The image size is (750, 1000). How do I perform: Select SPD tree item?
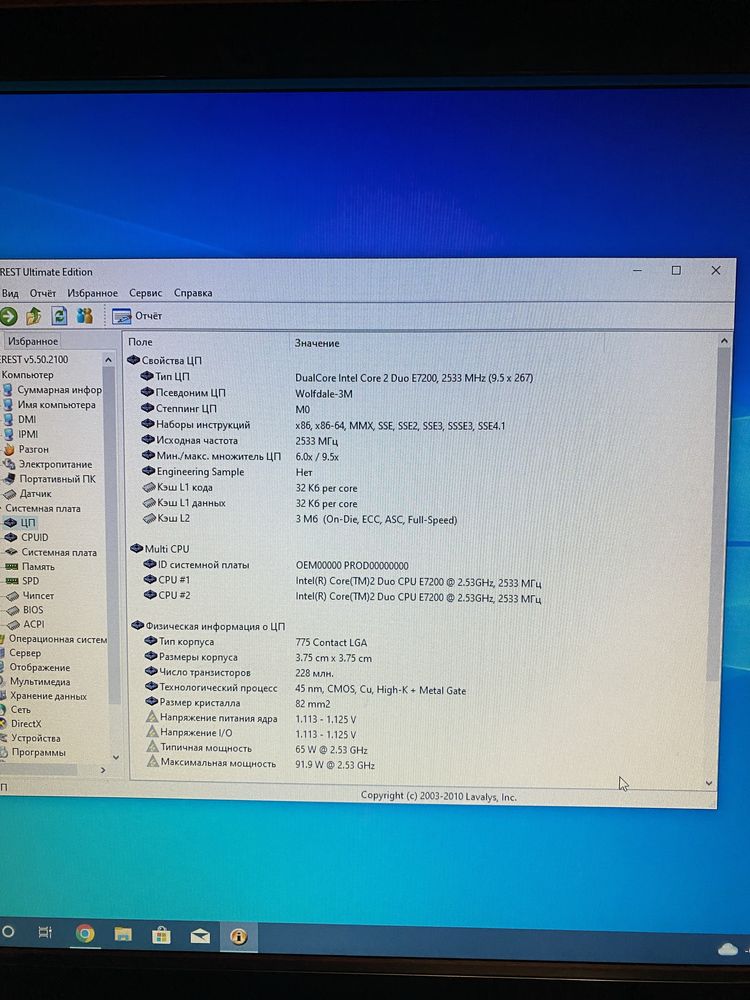tap(22, 581)
